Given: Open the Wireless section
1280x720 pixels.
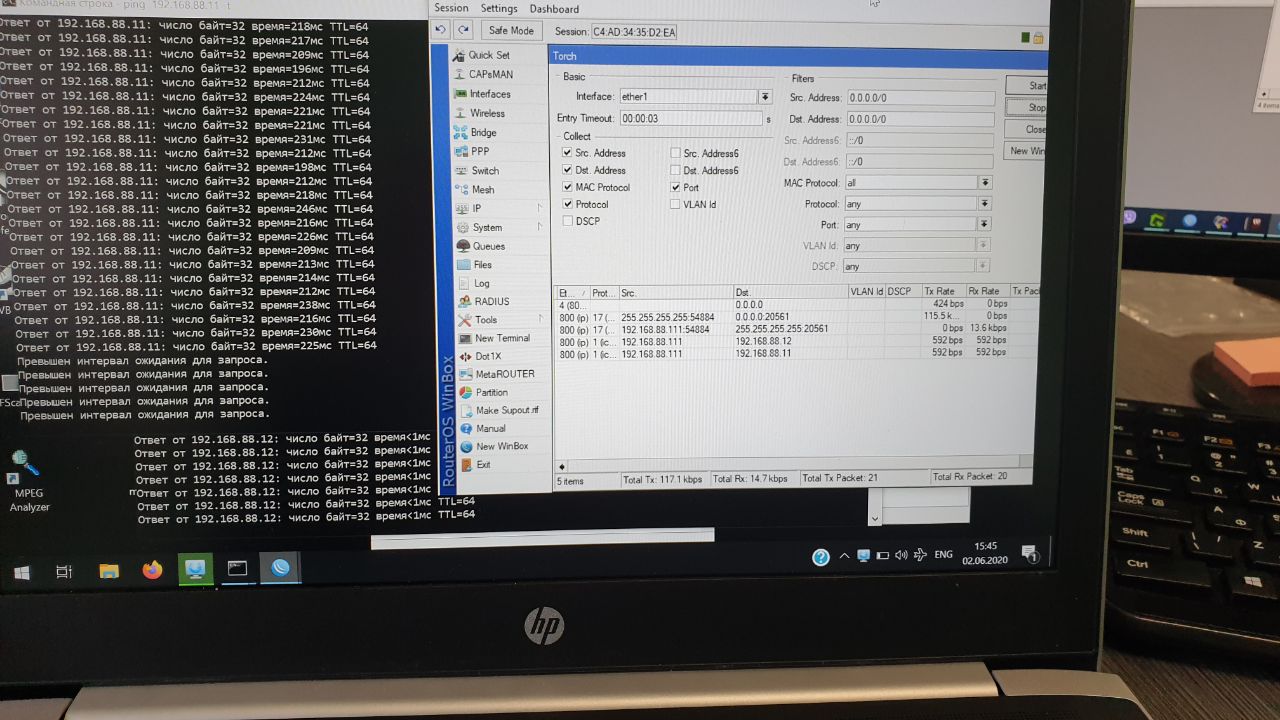Looking at the screenshot, I should (x=487, y=113).
